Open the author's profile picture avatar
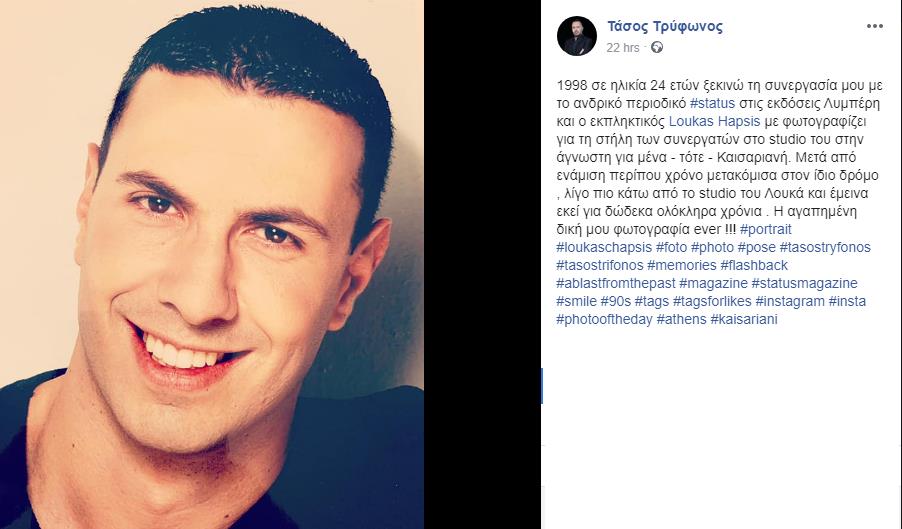 point(577,36)
